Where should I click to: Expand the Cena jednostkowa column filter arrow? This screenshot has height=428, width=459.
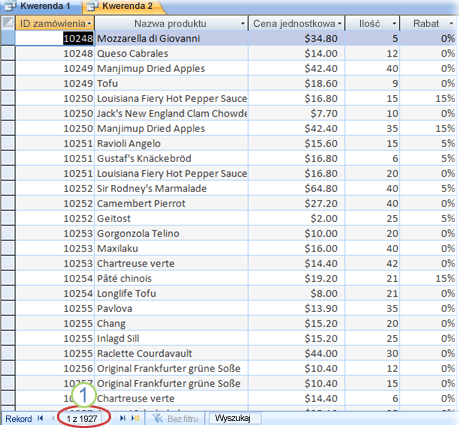click(339, 24)
